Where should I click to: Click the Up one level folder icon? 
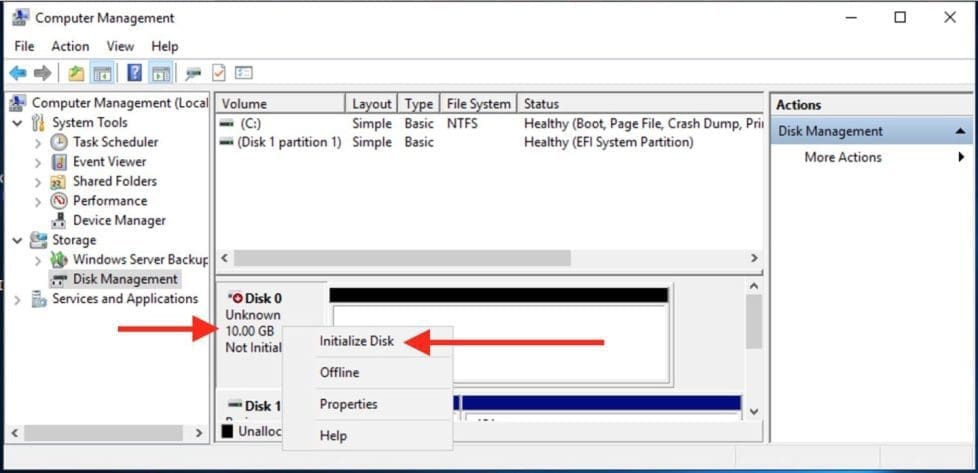click(x=76, y=73)
